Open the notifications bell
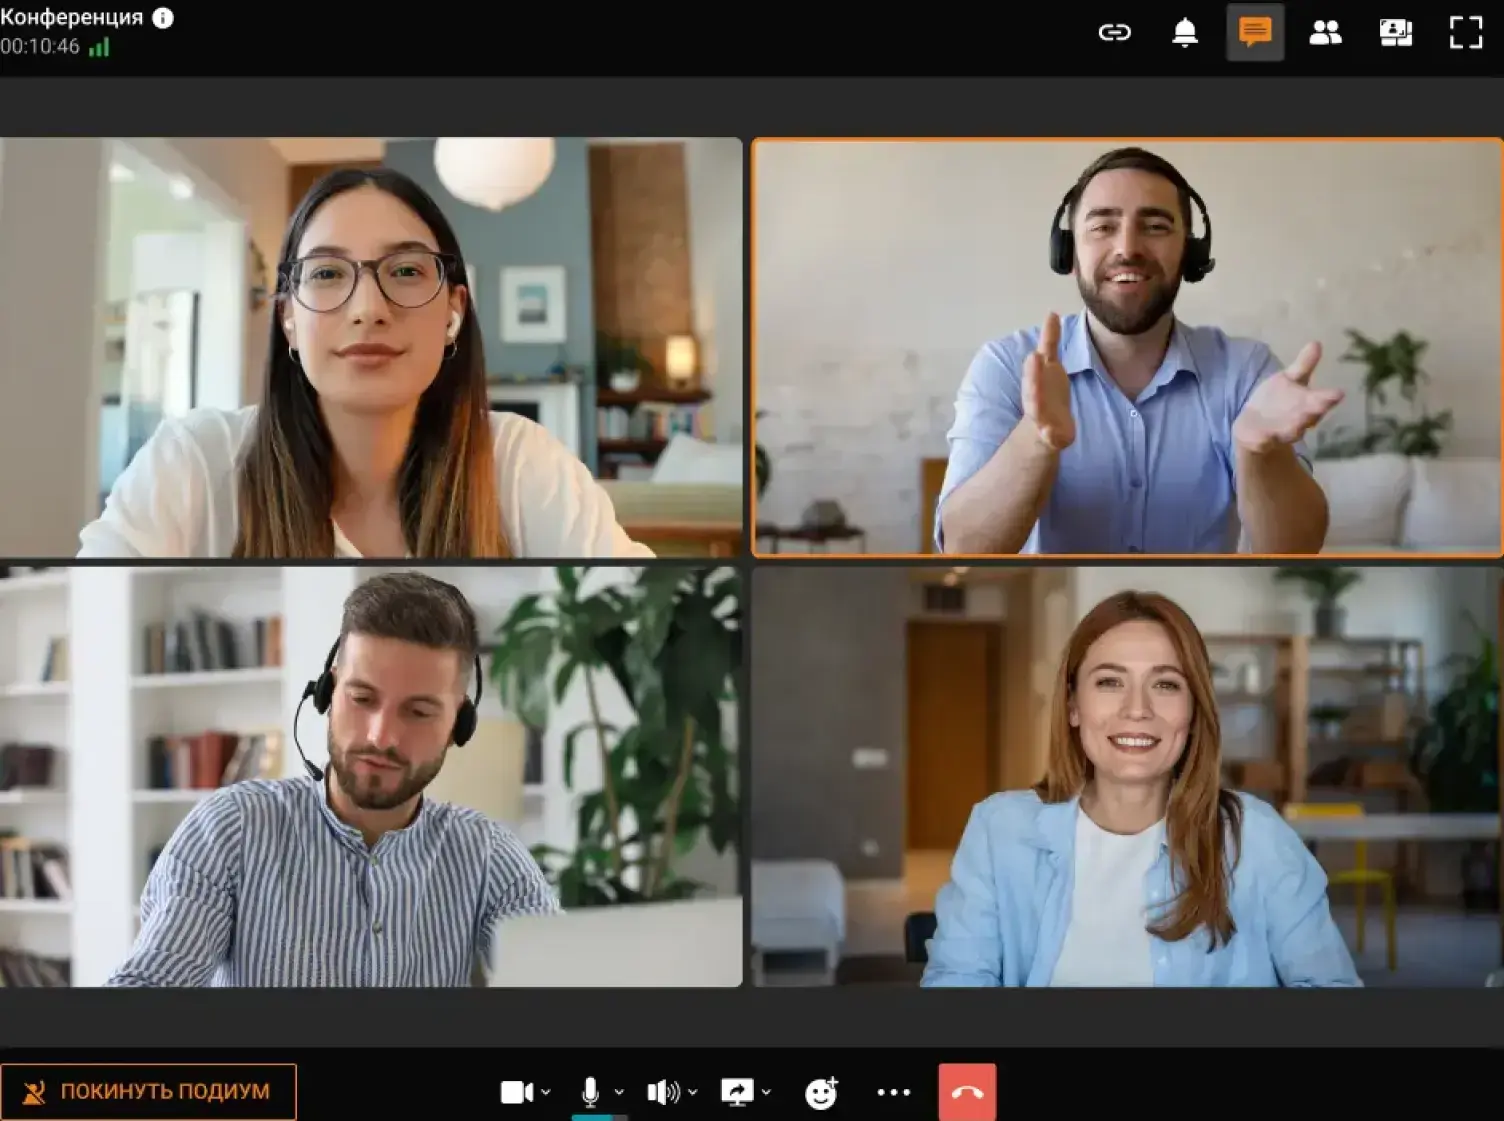This screenshot has width=1504, height=1121. coord(1185,33)
